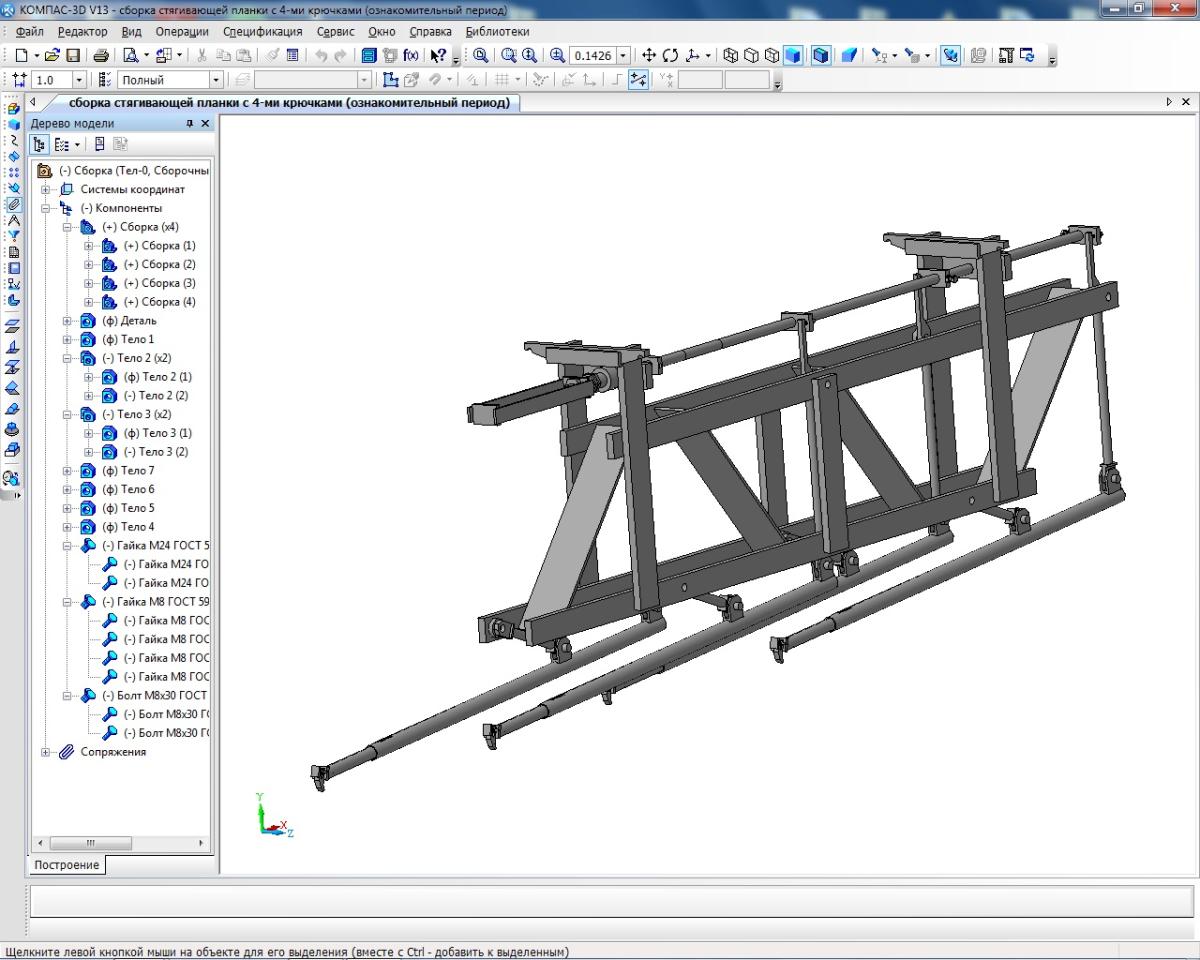1200x960 pixels.
Task: Open the Variables f(x) tool
Action: [x=411, y=56]
